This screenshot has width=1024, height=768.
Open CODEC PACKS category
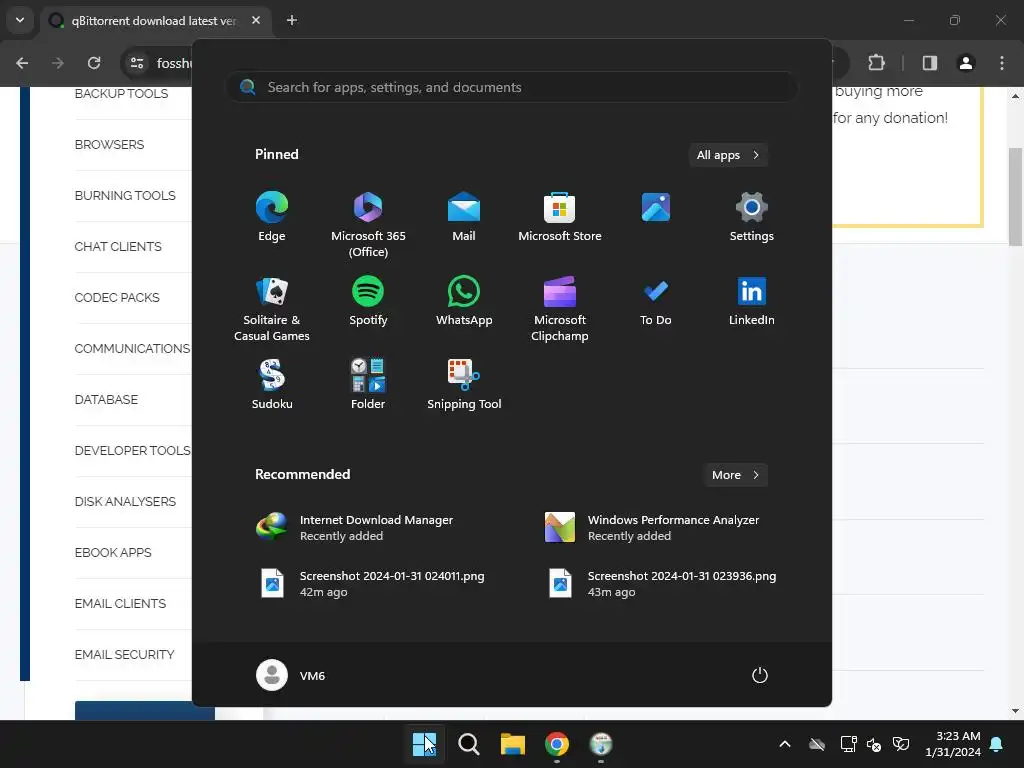tap(117, 297)
